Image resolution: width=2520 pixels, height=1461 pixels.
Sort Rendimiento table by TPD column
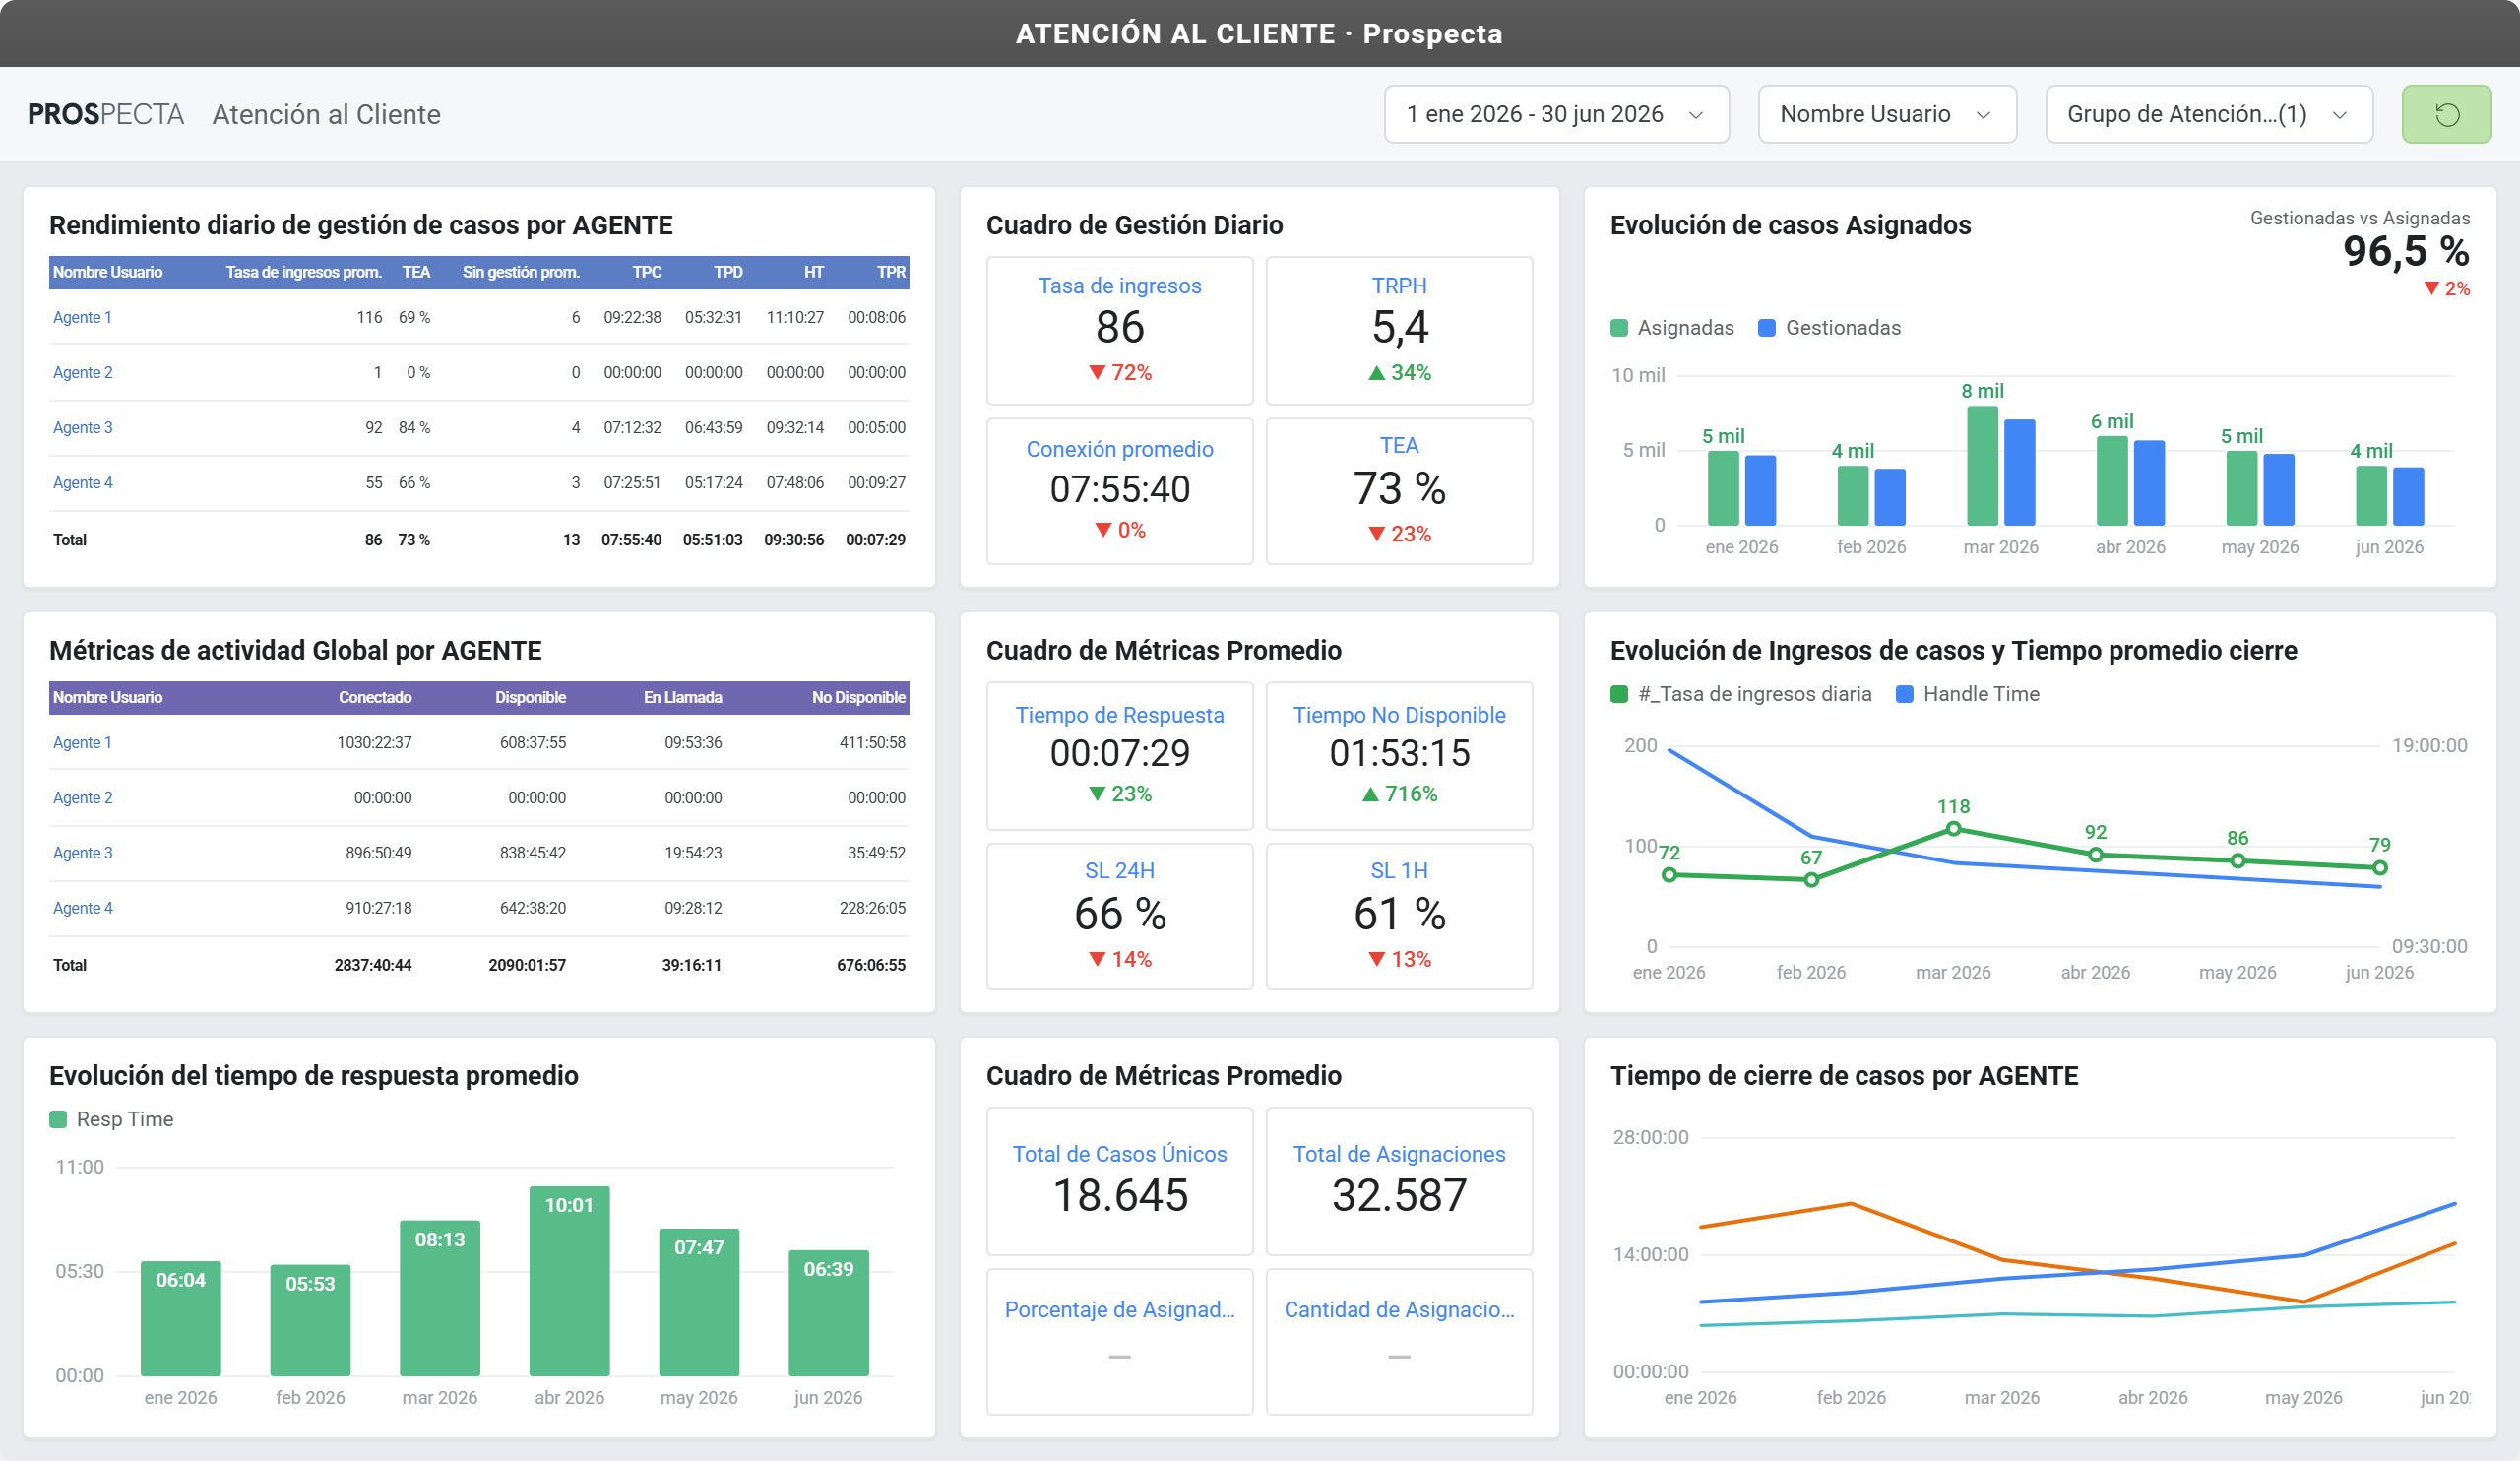(x=728, y=272)
